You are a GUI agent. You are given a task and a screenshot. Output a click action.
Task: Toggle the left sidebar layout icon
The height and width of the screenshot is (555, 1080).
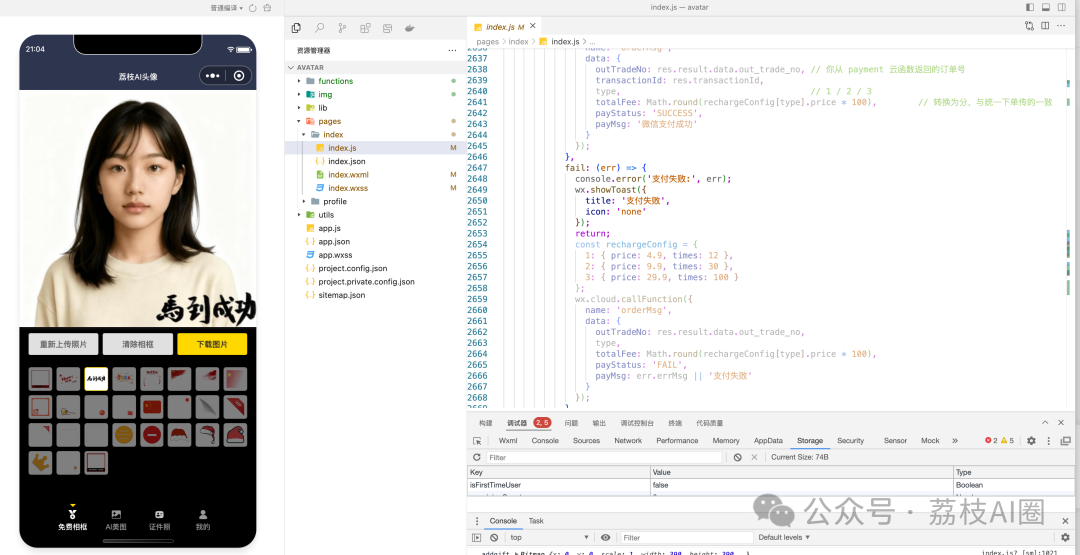[1030, 8]
